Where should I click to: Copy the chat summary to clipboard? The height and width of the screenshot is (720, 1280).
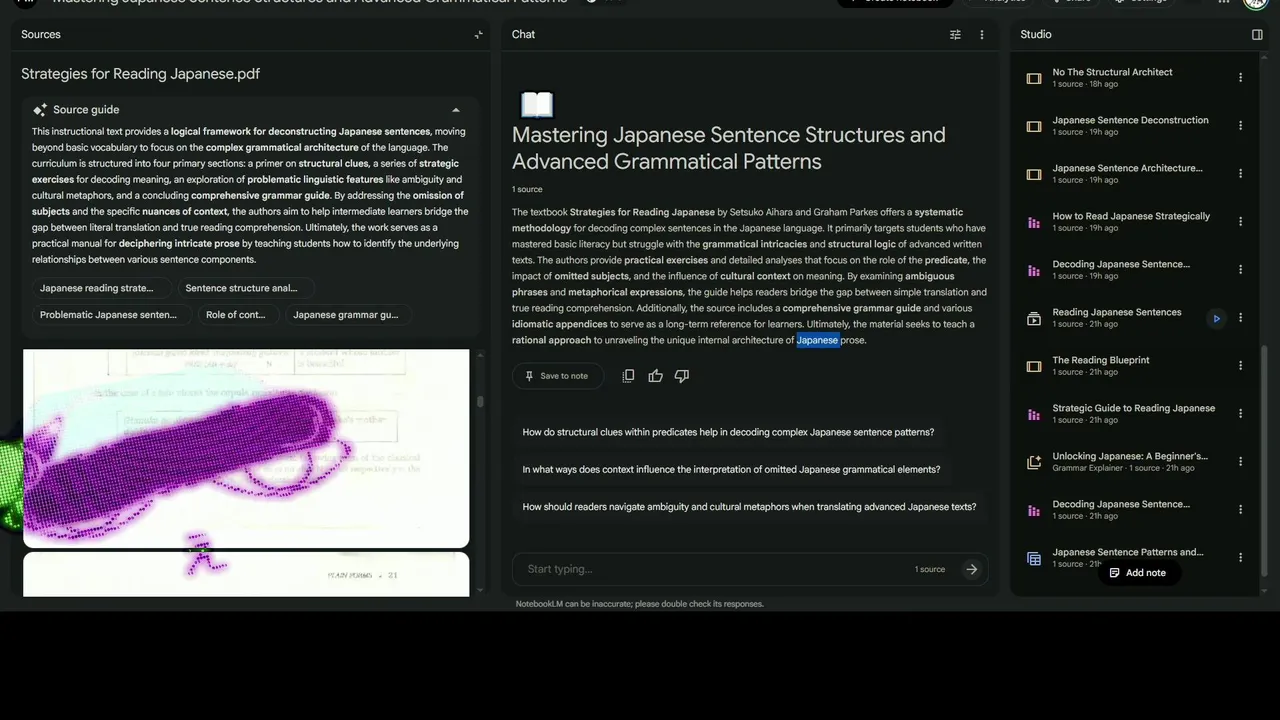[x=628, y=376]
